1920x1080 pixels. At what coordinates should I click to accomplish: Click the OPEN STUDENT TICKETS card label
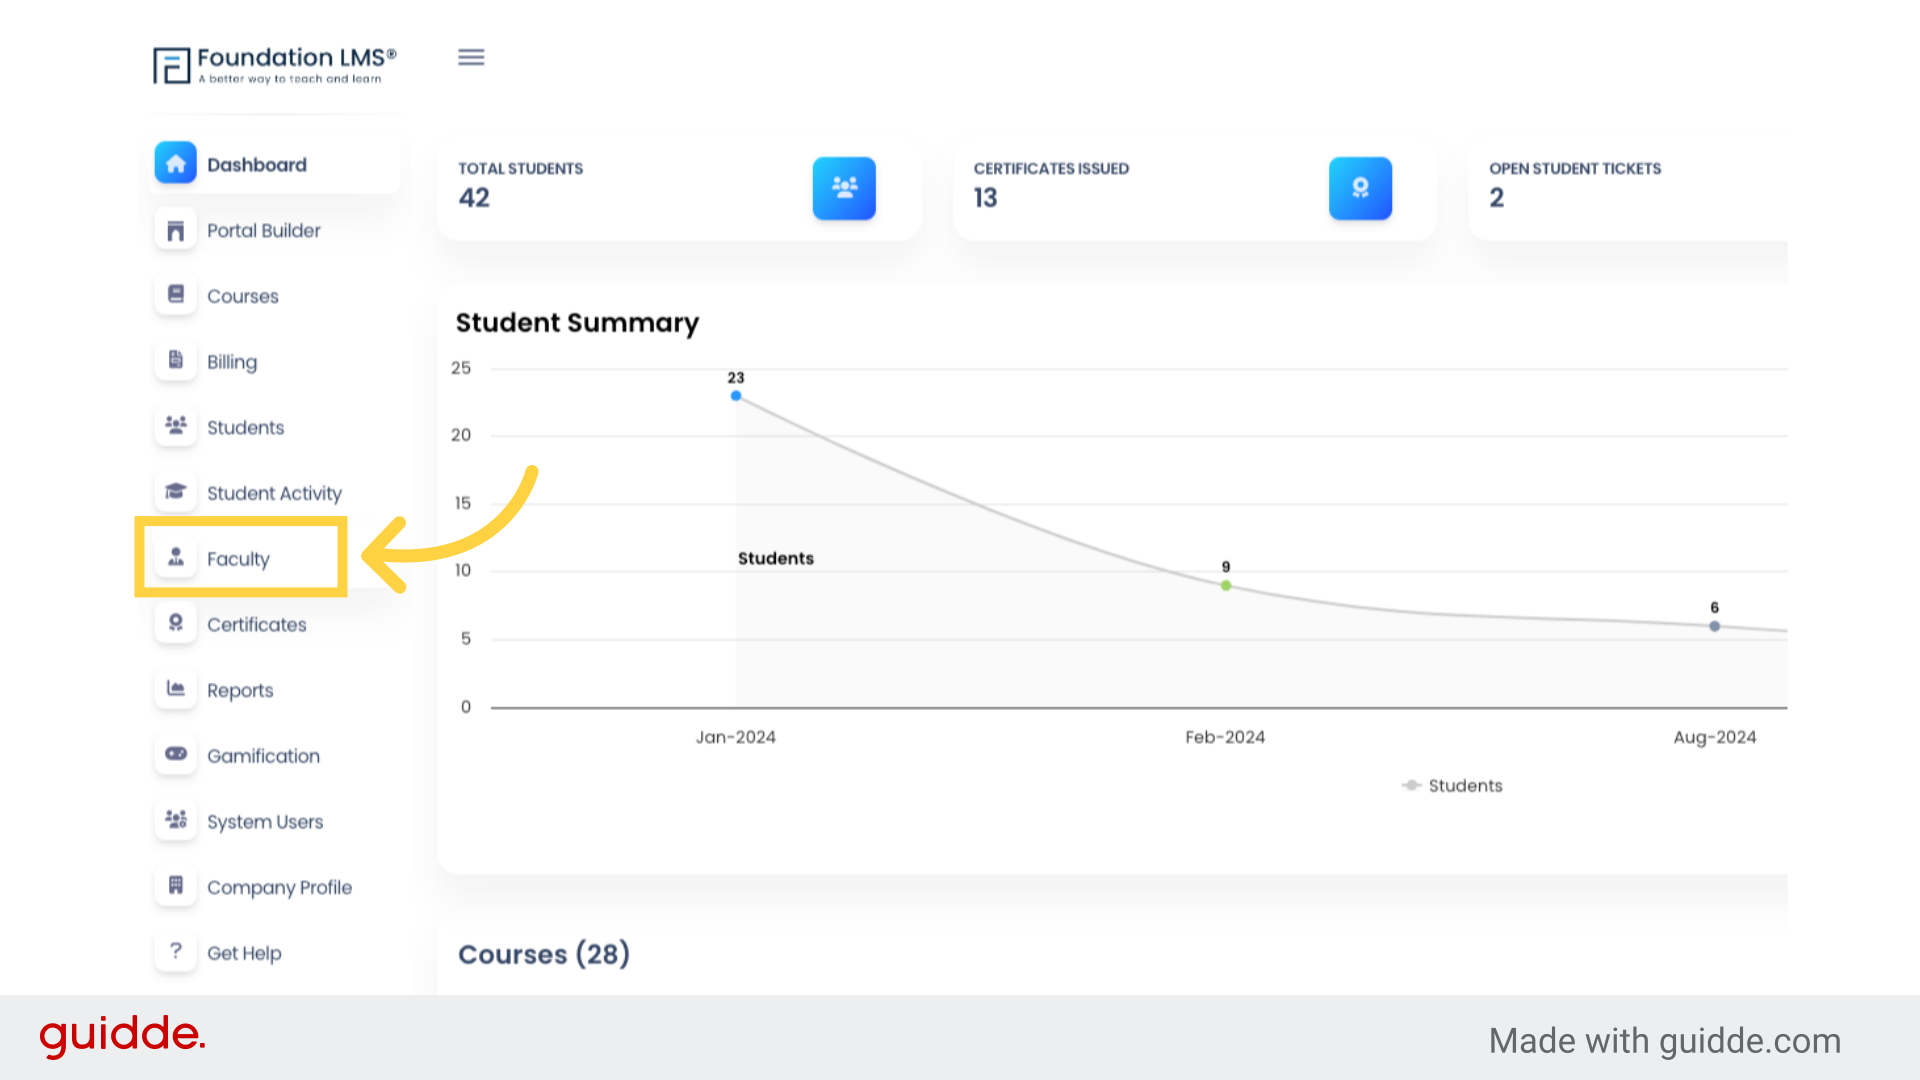coord(1575,169)
